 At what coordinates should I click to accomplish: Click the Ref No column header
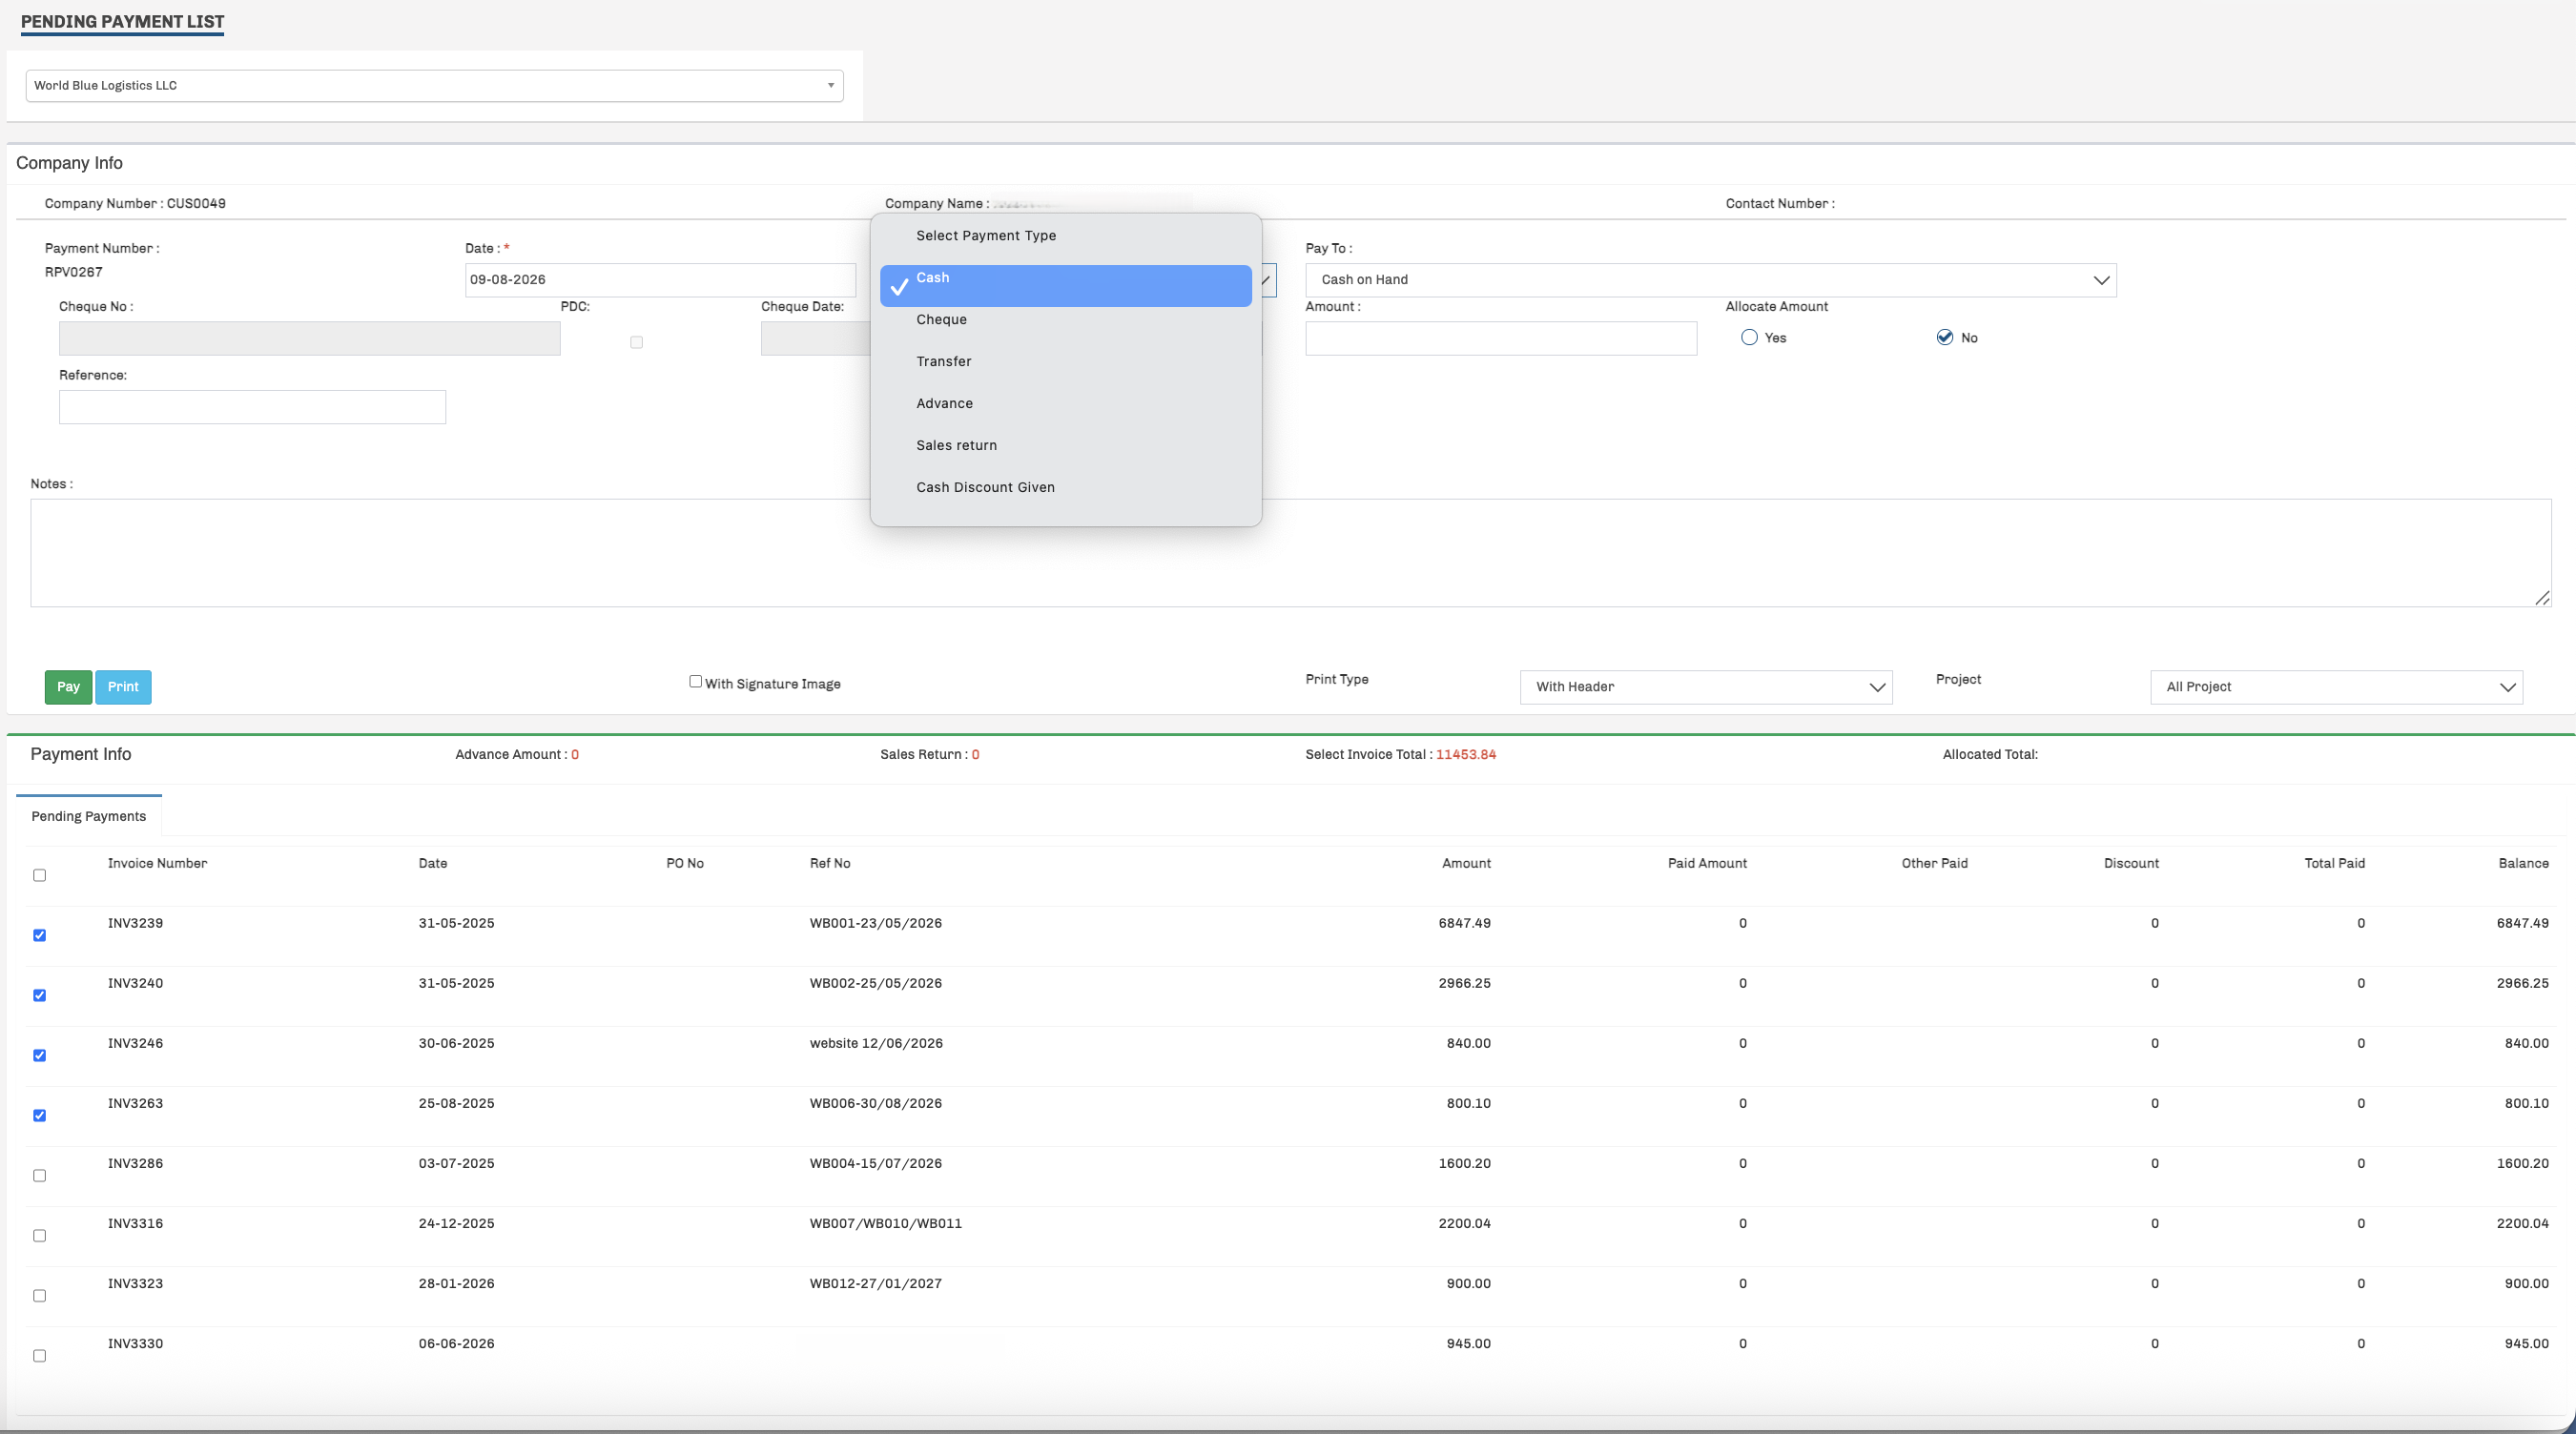[830, 864]
